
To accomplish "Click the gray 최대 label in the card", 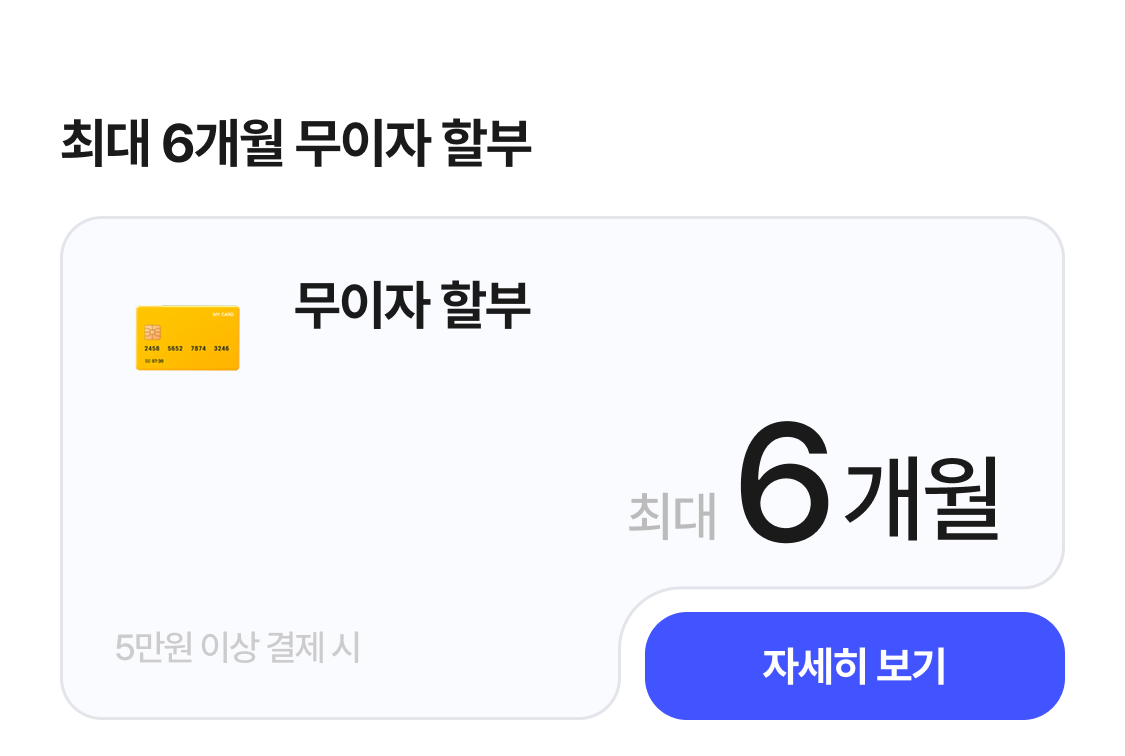I will [x=672, y=516].
